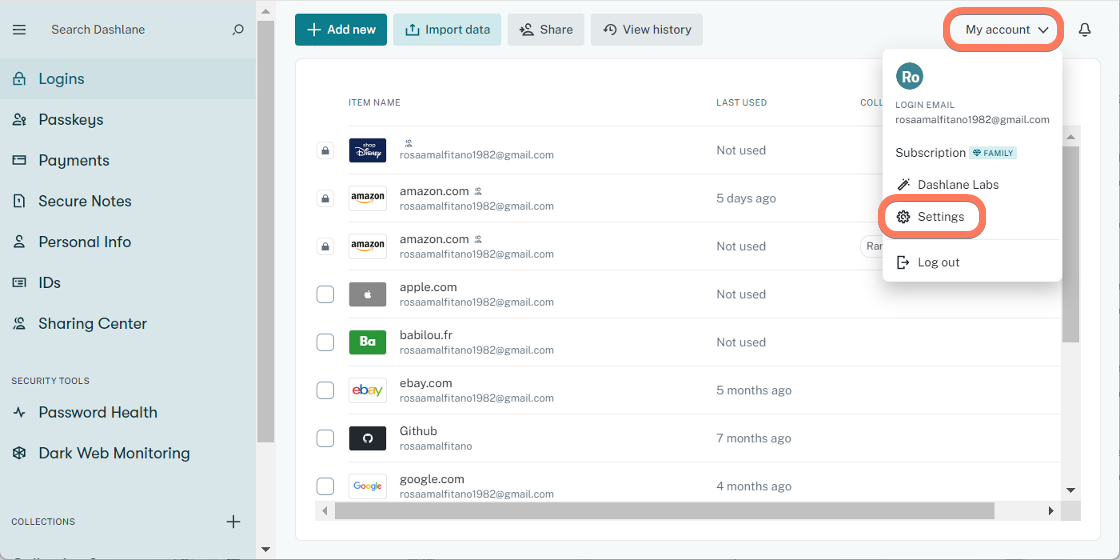This screenshot has height=560, width=1120.
Task: Go to Payments section
Action: pos(128,160)
